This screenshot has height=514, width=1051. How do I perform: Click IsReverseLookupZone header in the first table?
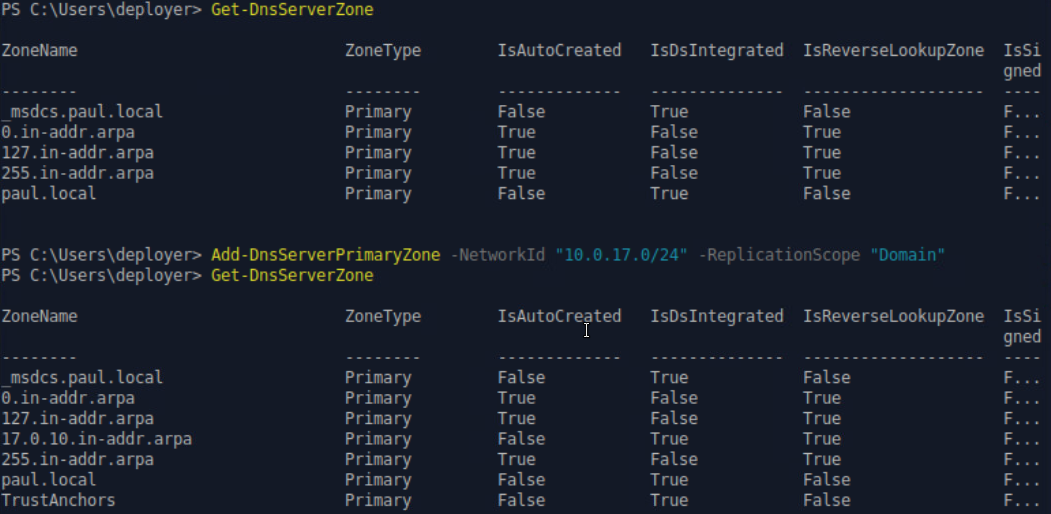(893, 50)
